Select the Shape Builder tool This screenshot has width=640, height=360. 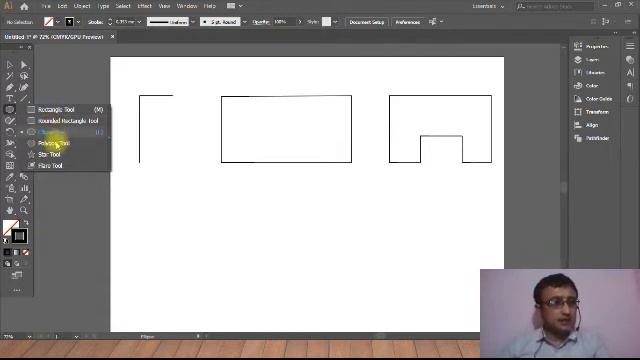tap(10, 154)
